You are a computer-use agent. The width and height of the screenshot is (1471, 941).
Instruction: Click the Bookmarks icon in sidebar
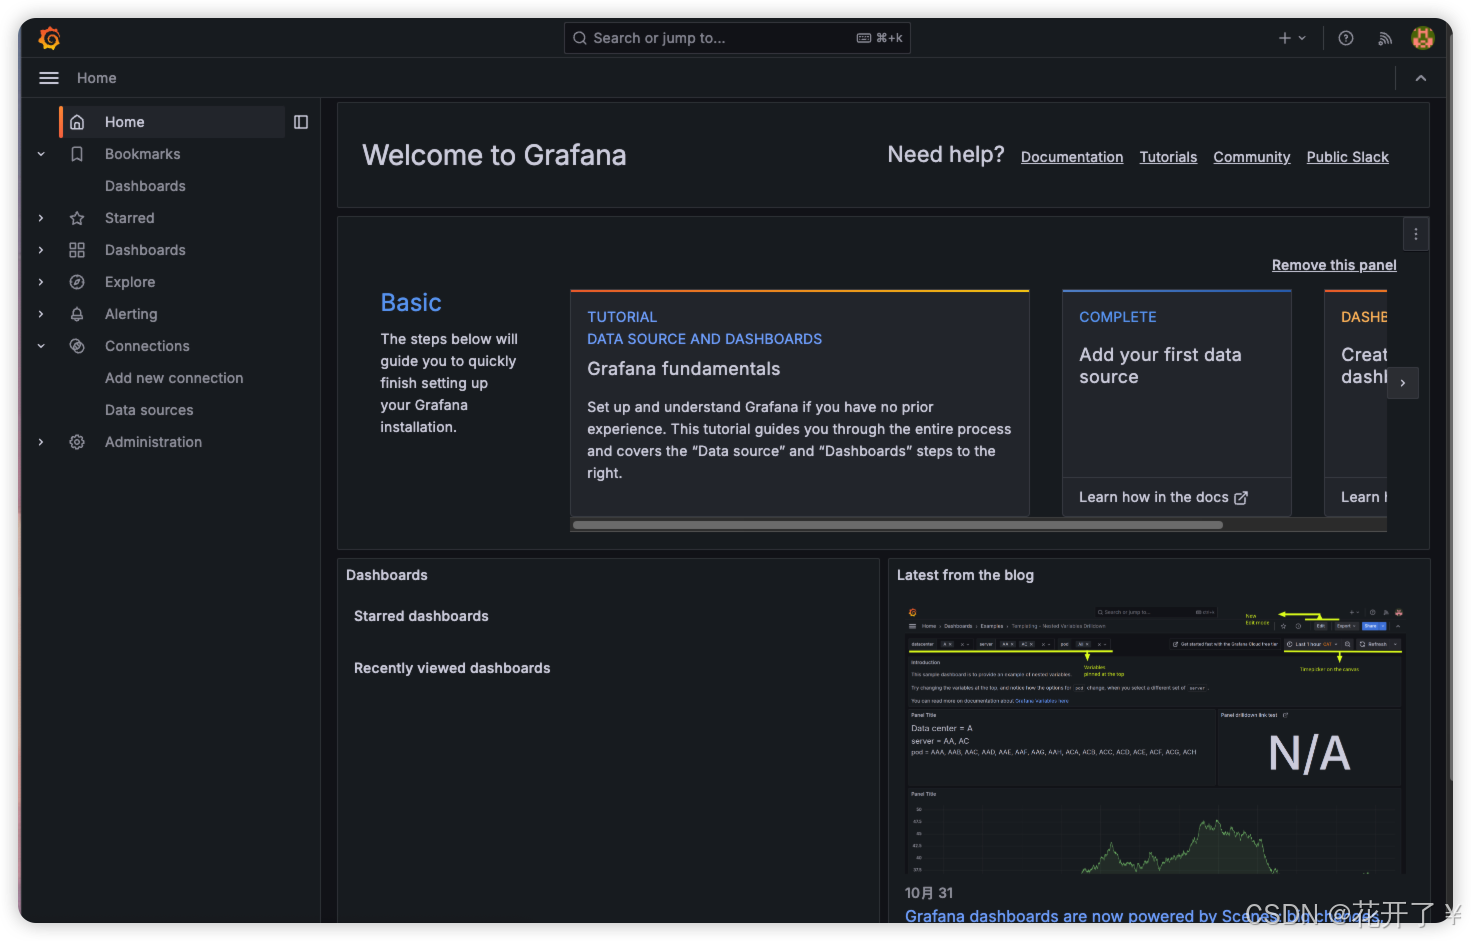[77, 154]
